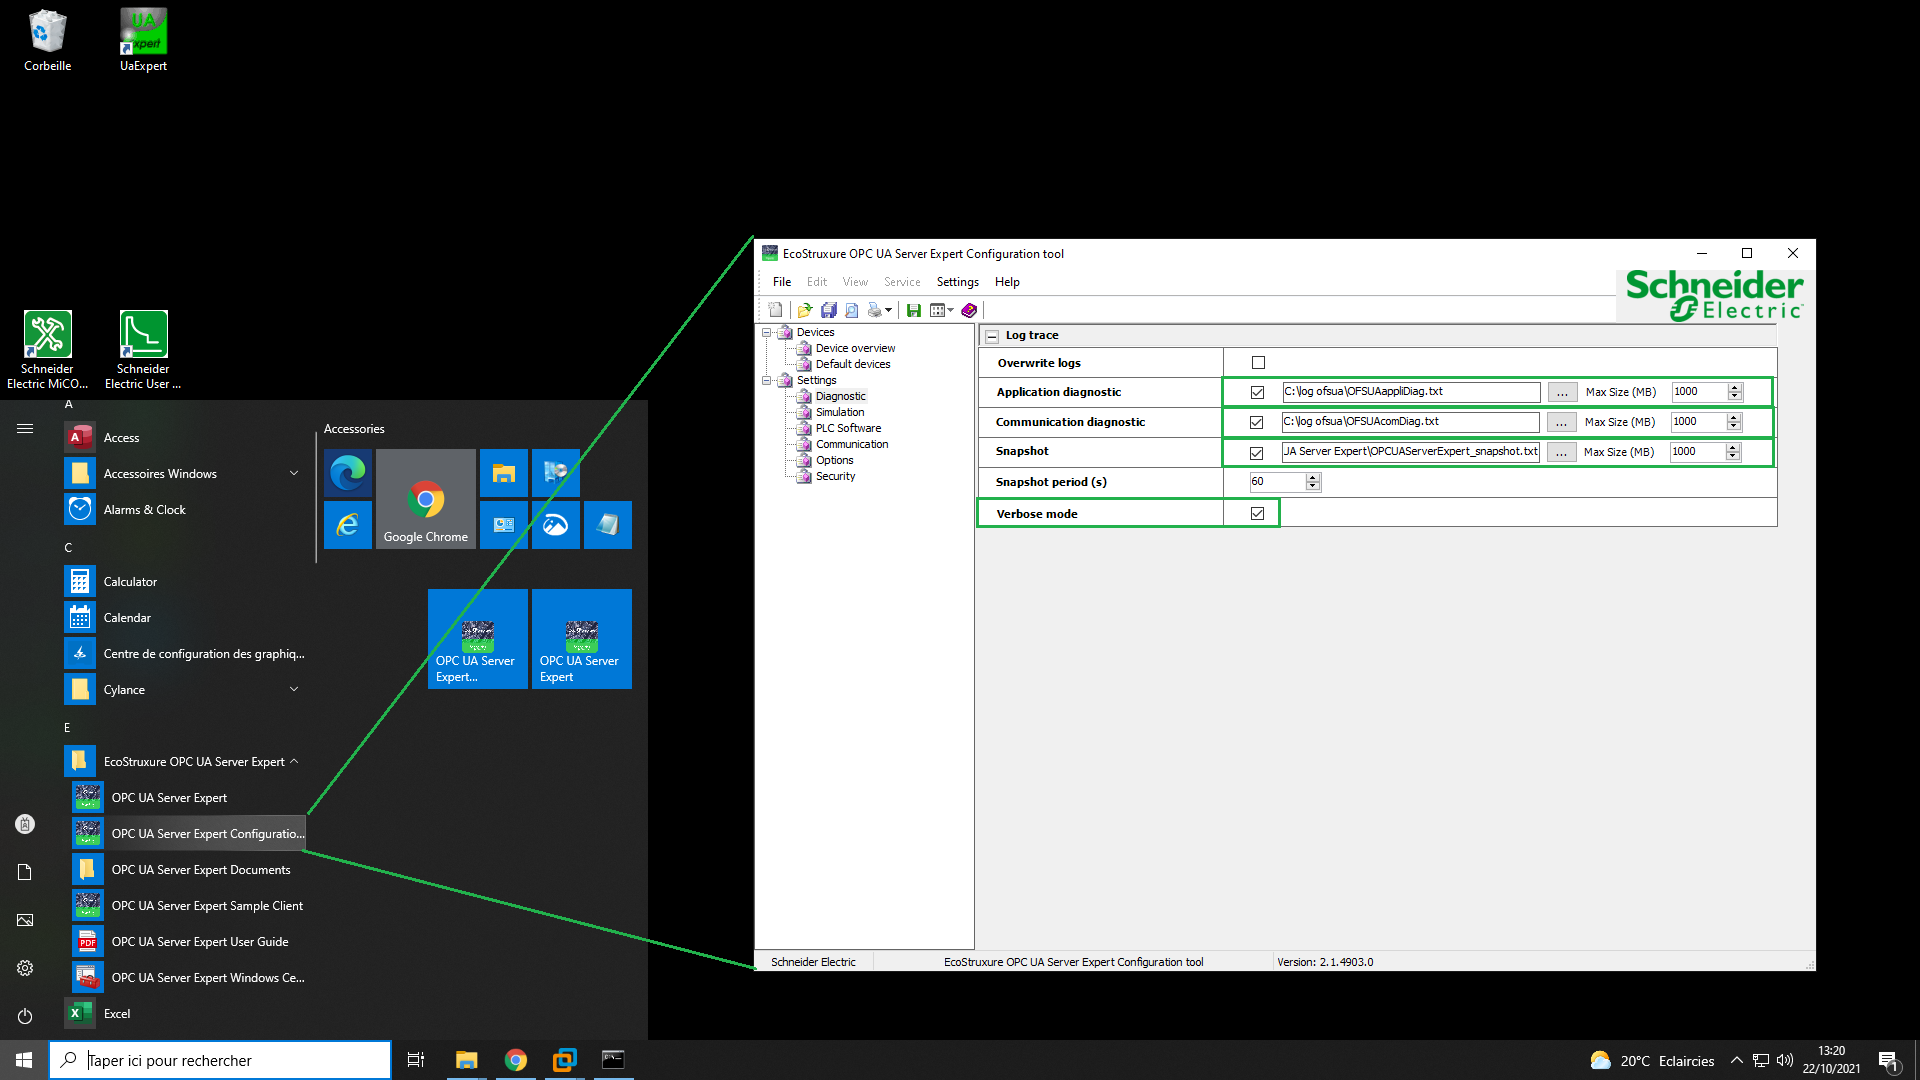This screenshot has height=1080, width=1920.
Task: Click the blue Save All diskettes icon
Action: click(829, 310)
